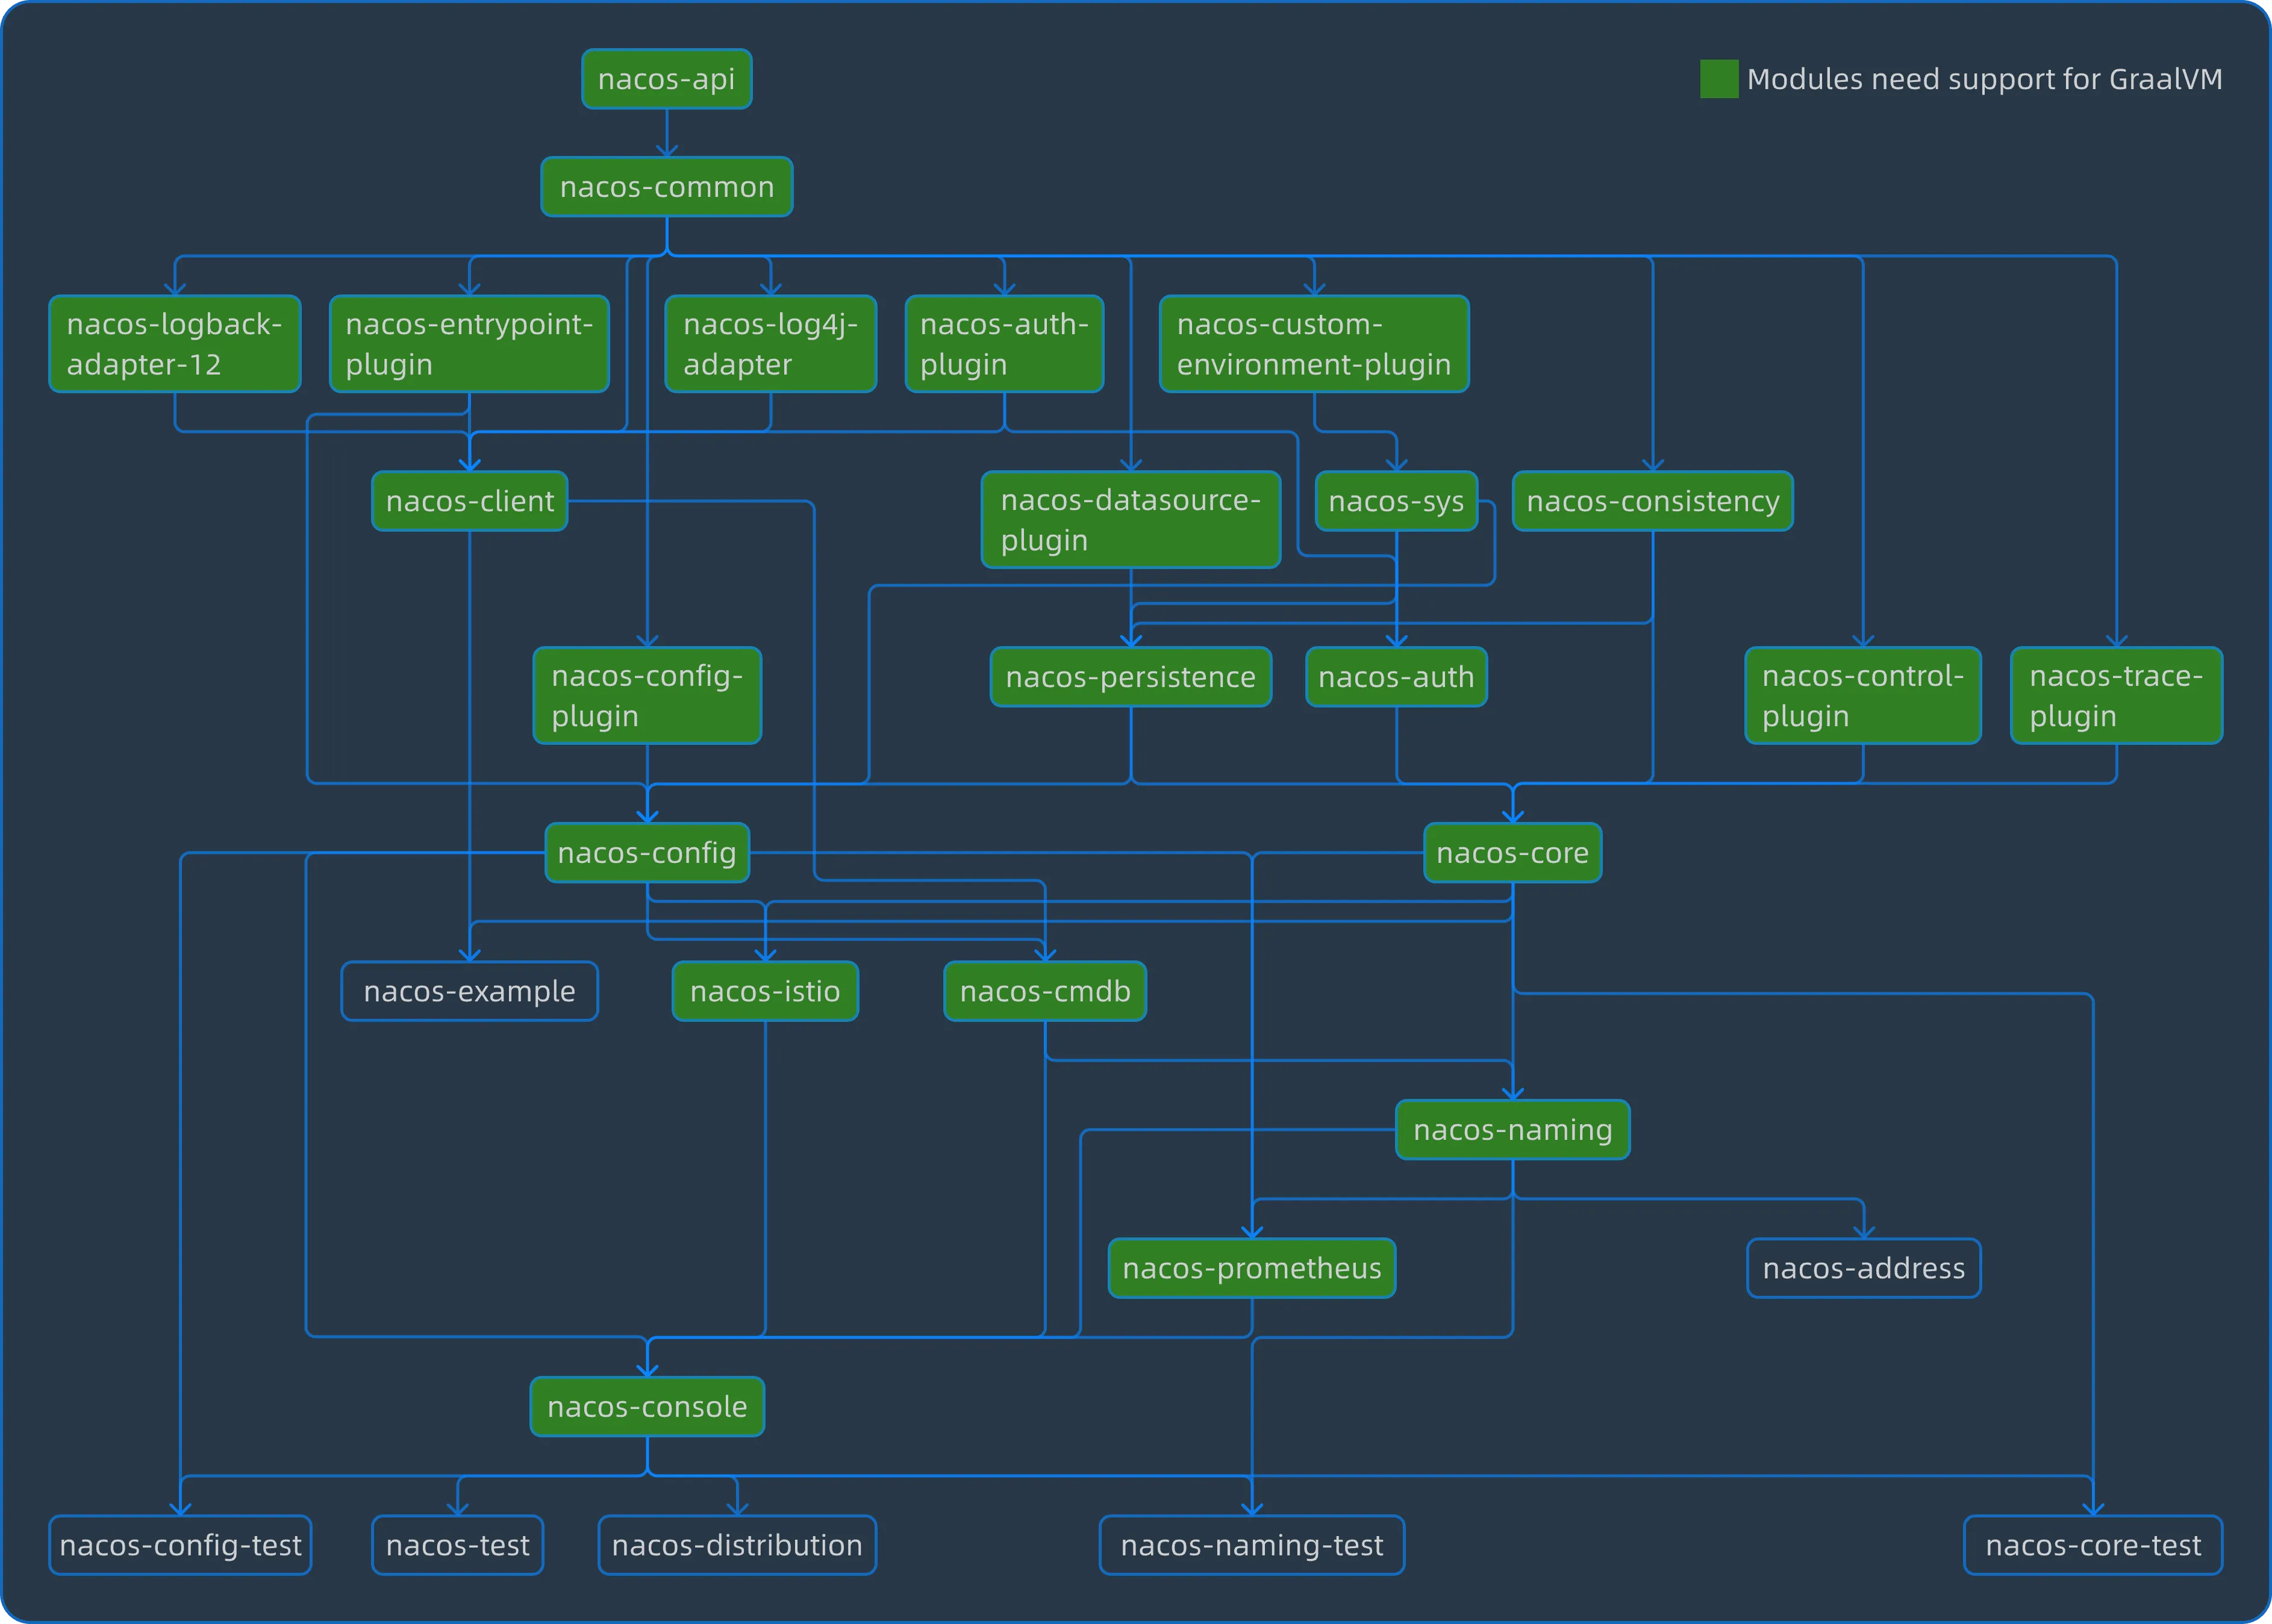Viewport: 2272px width, 1624px height.
Task: Select the nacos-test box
Action: (x=458, y=1545)
